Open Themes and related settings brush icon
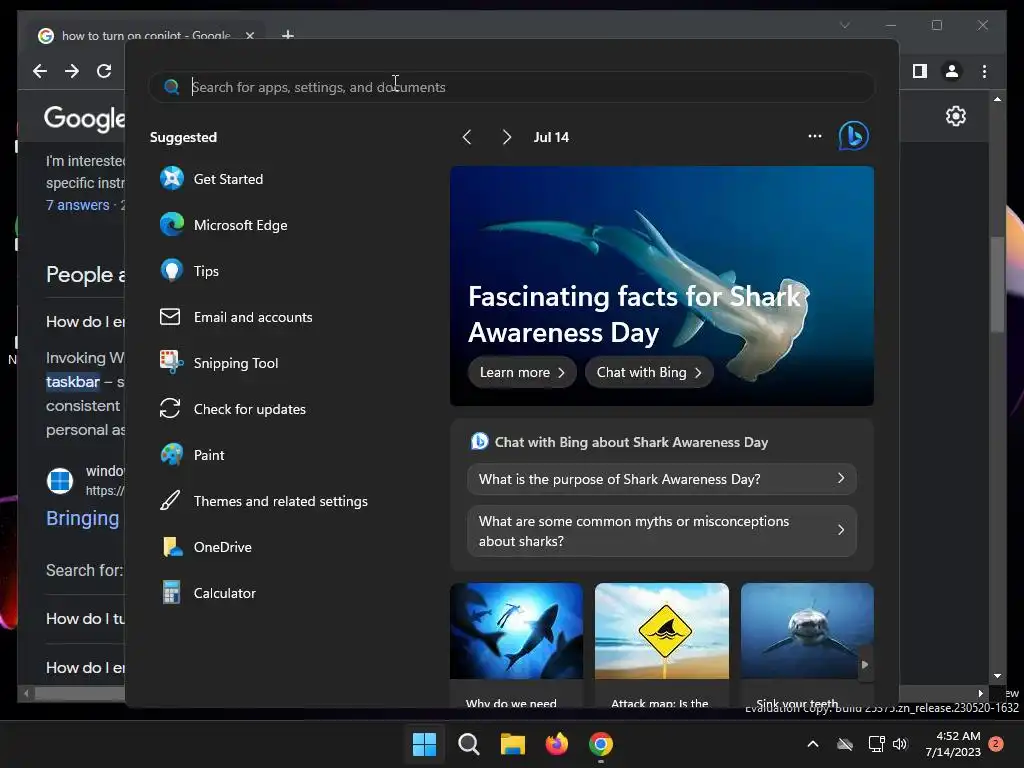1024x768 pixels. (170, 500)
